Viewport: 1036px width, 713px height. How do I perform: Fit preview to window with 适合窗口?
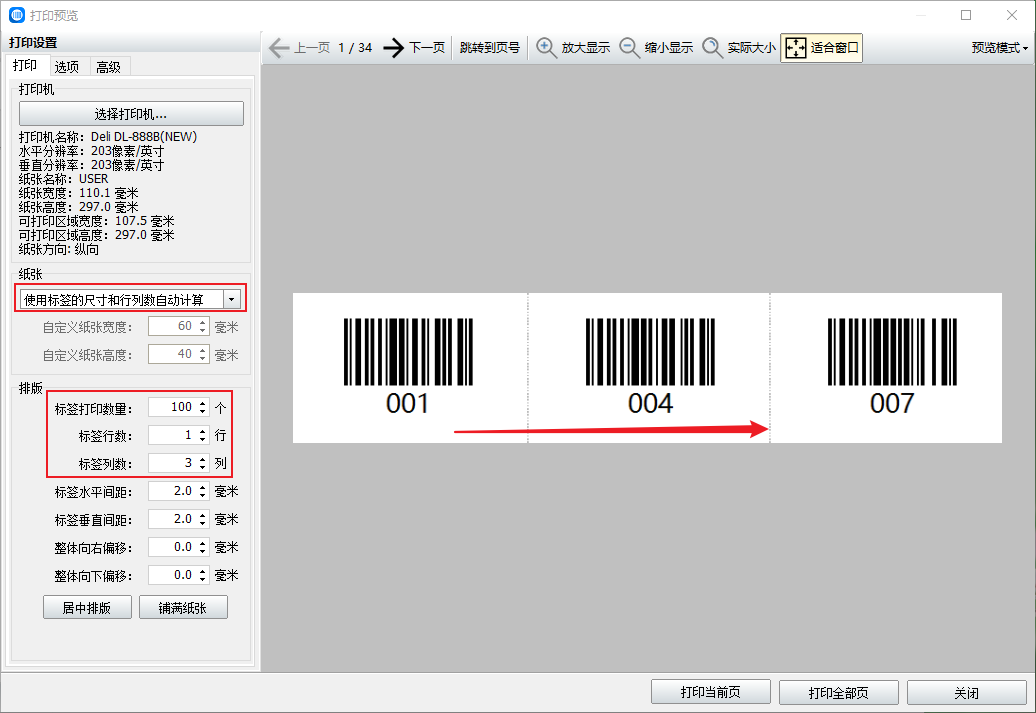821,48
